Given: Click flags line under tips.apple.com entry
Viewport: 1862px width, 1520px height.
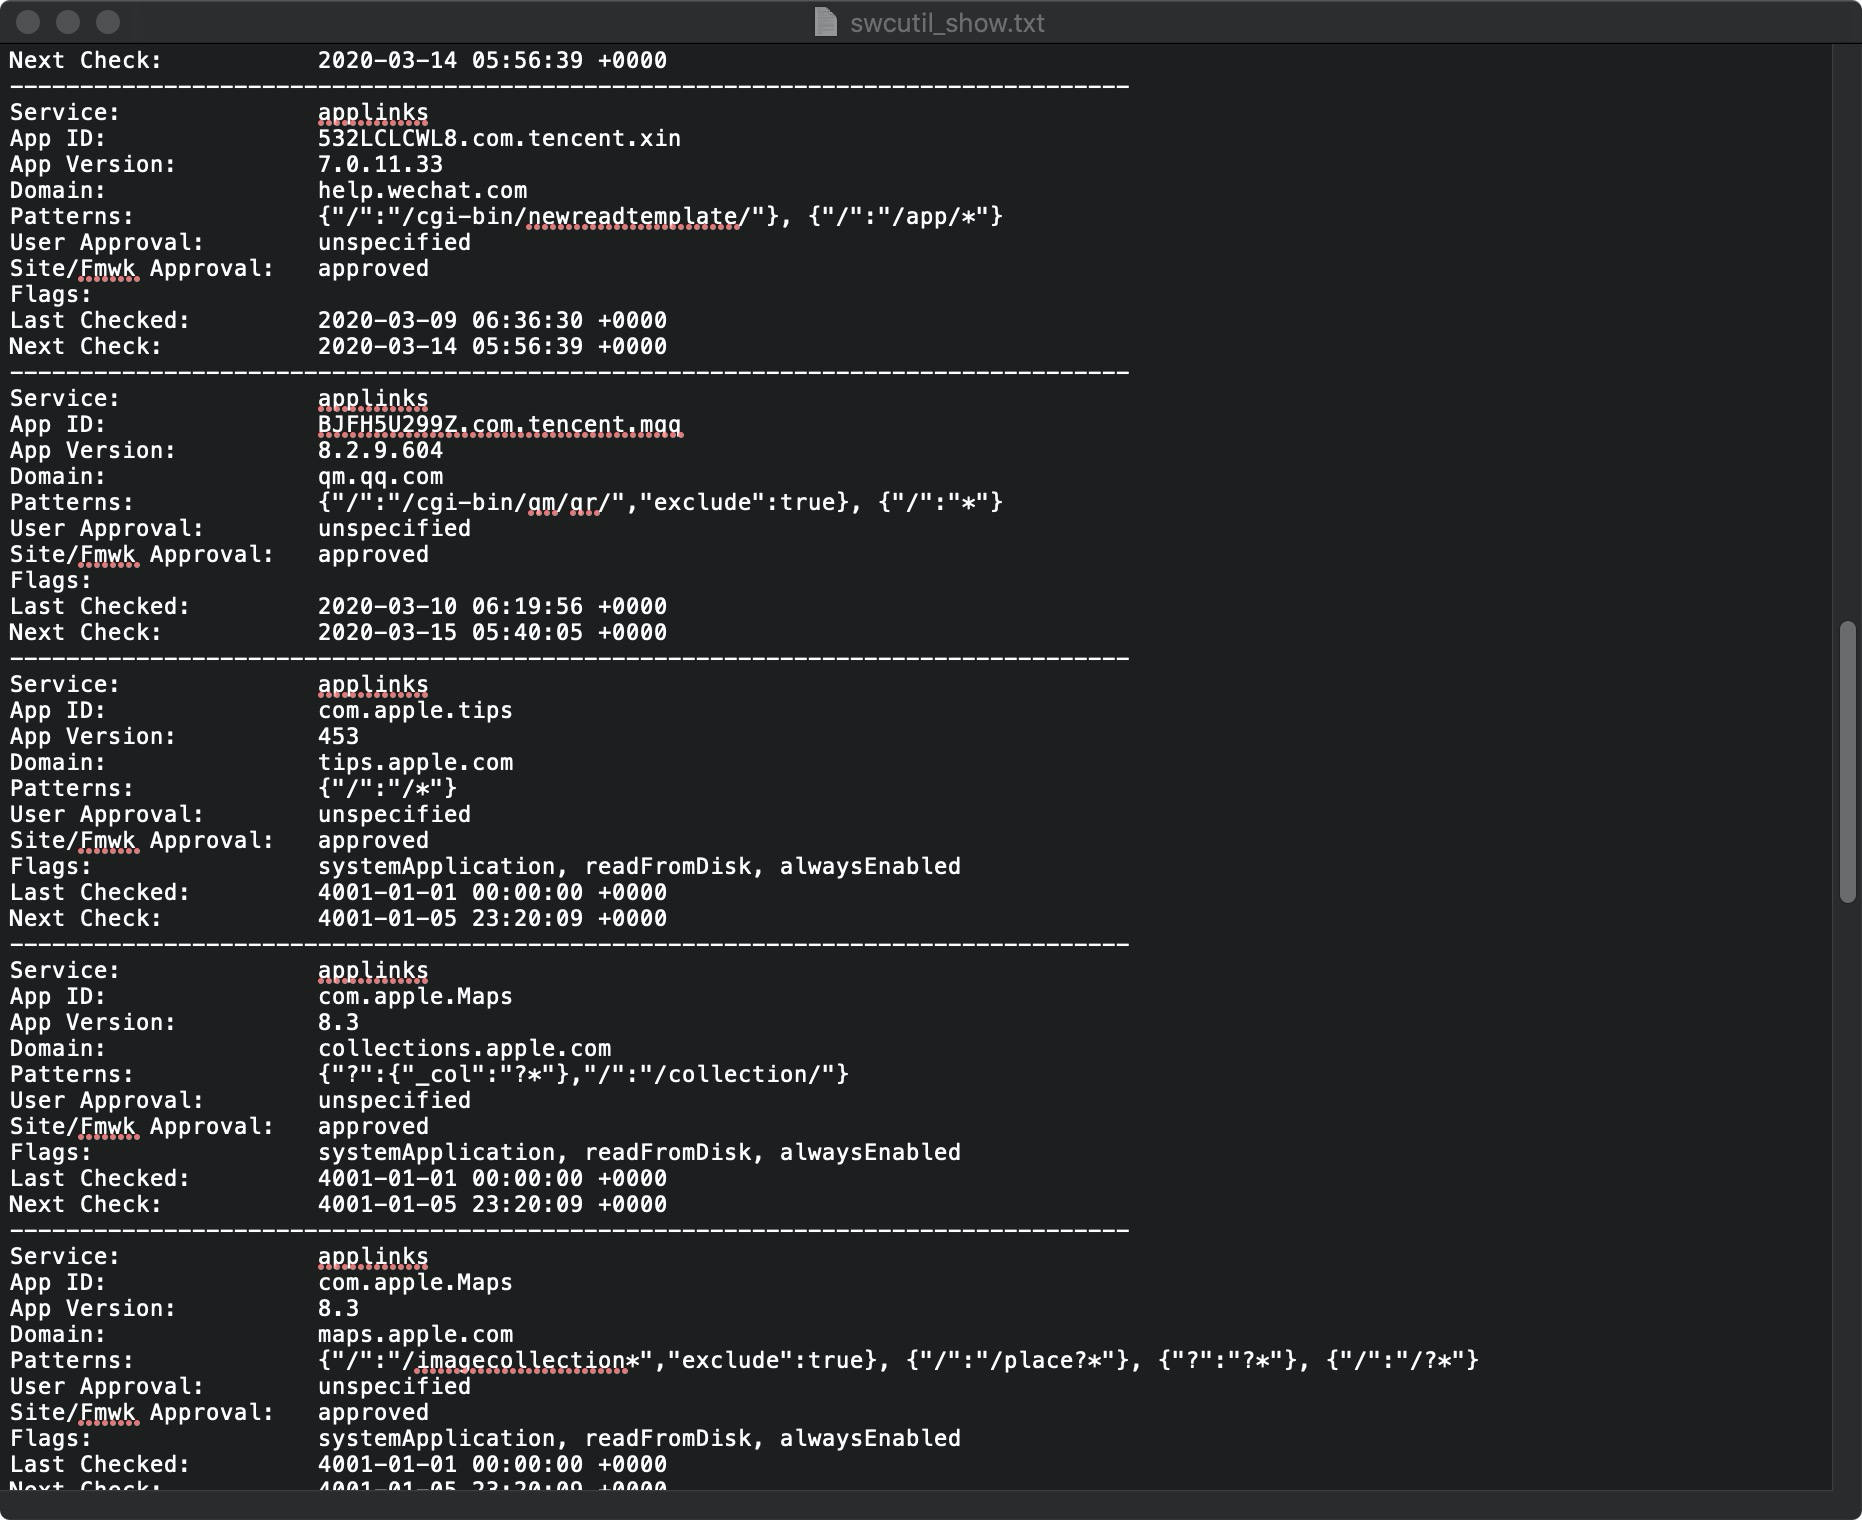Looking at the screenshot, I should pyautogui.click(x=639, y=866).
